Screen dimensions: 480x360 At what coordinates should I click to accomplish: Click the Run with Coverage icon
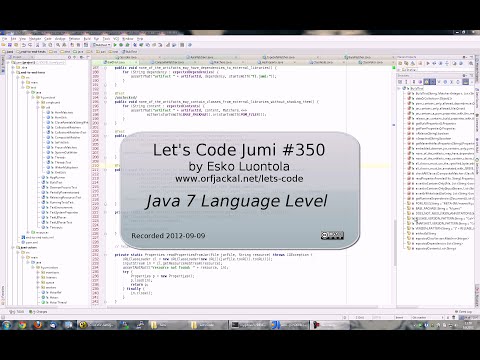[127, 45]
